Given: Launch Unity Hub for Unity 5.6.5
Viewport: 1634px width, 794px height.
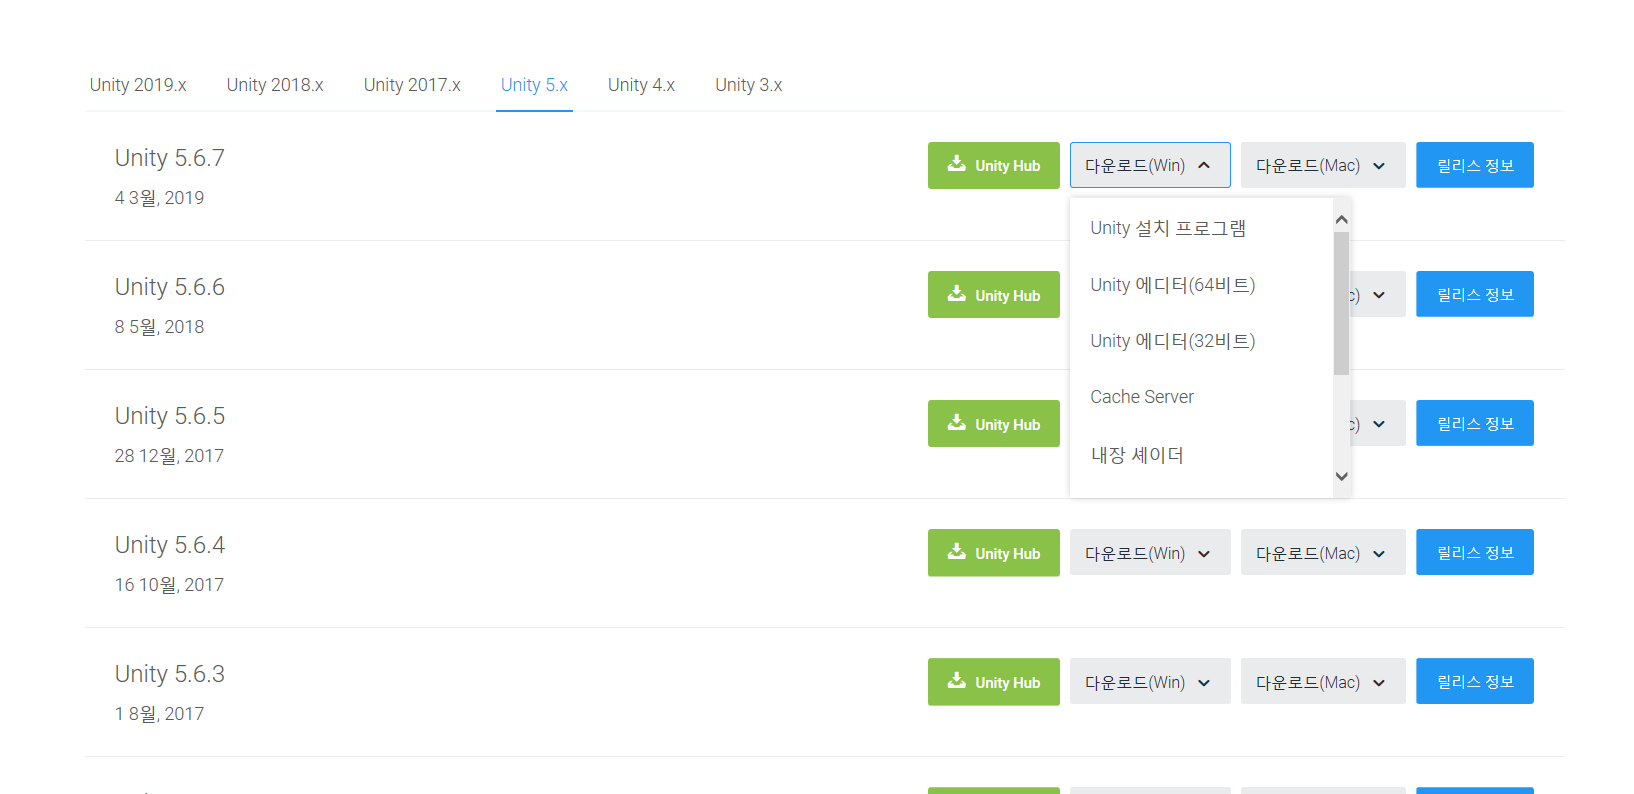Looking at the screenshot, I should 994,423.
